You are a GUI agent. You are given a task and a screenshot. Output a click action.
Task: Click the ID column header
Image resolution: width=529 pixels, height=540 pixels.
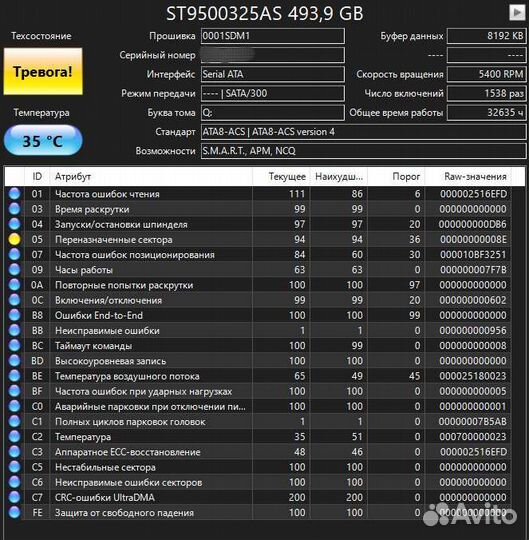point(37,177)
